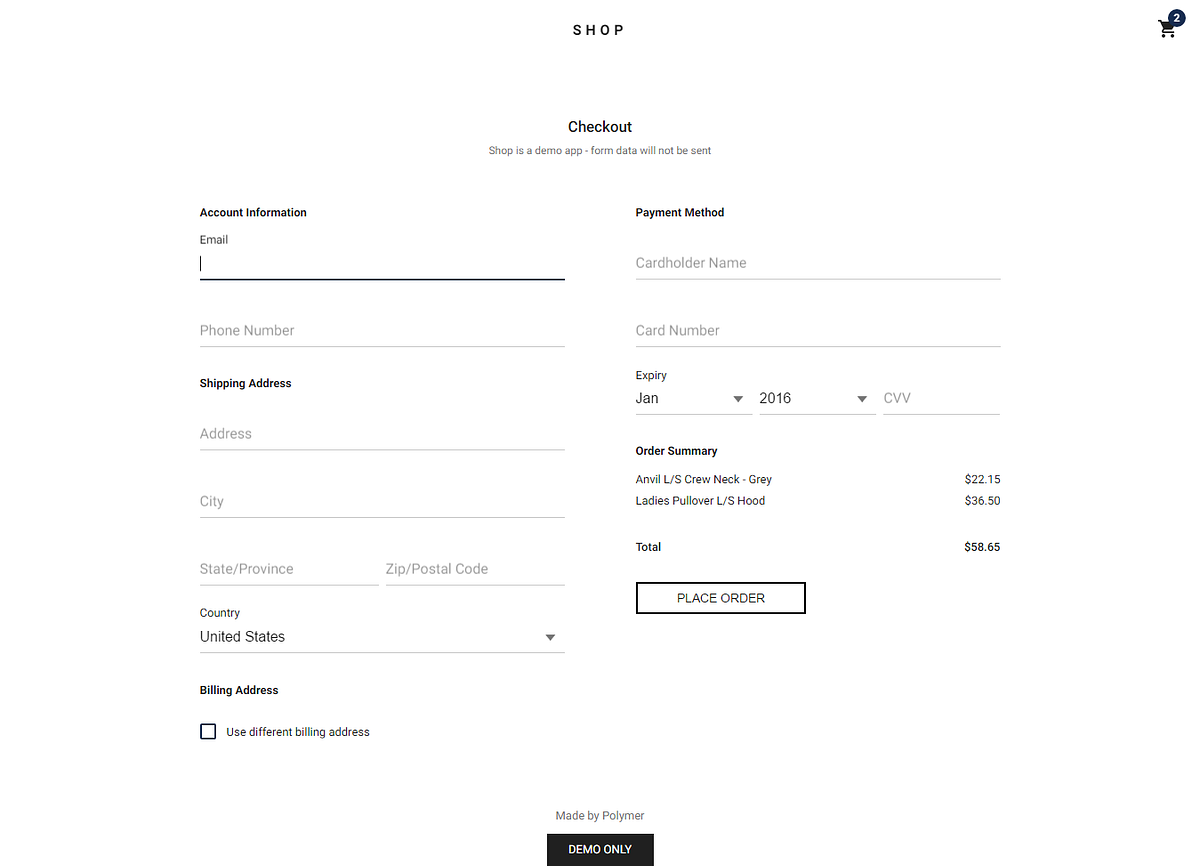This screenshot has width=1200, height=866.
Task: Open the shopping cart icon
Action: 1166,30
